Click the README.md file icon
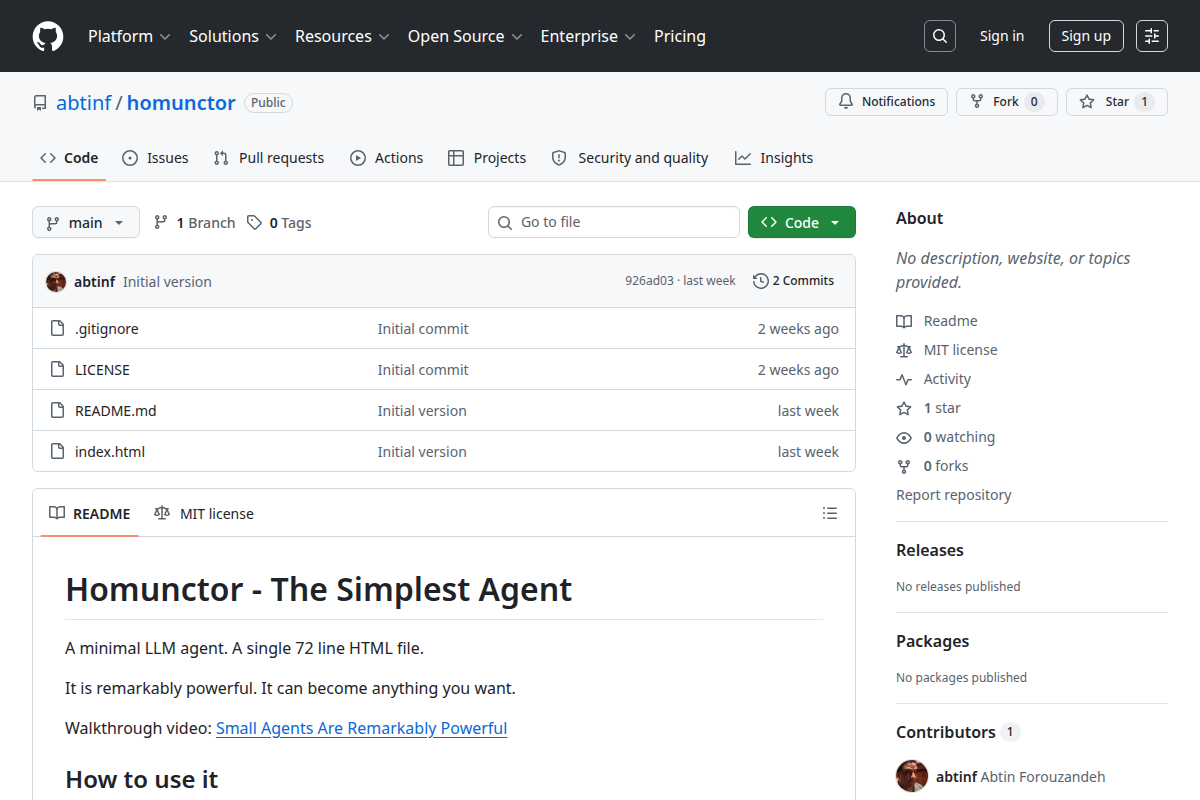Image resolution: width=1200 pixels, height=800 pixels. click(57, 411)
